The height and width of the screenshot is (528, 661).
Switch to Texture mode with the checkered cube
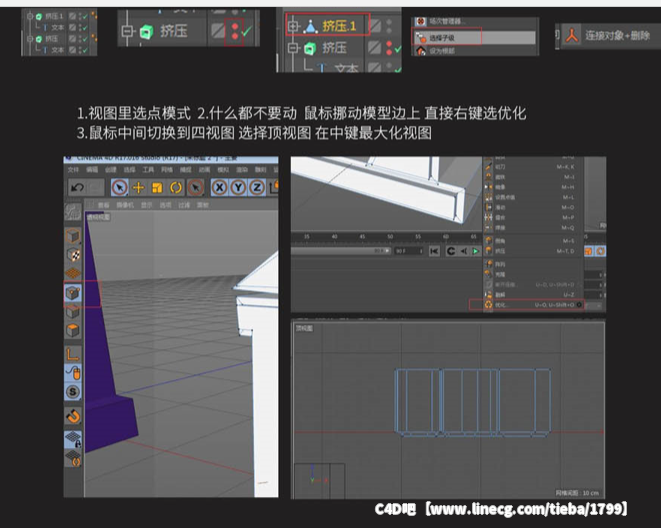tap(73, 255)
